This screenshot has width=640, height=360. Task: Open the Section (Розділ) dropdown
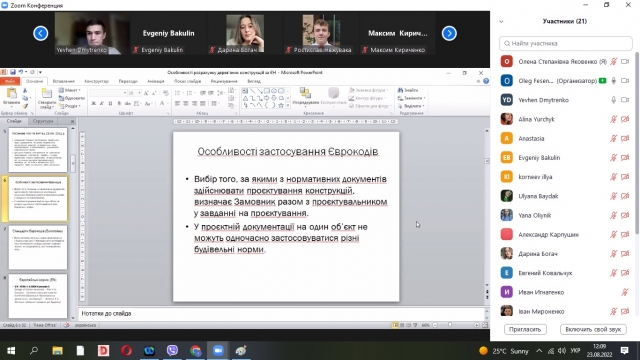click(69, 106)
